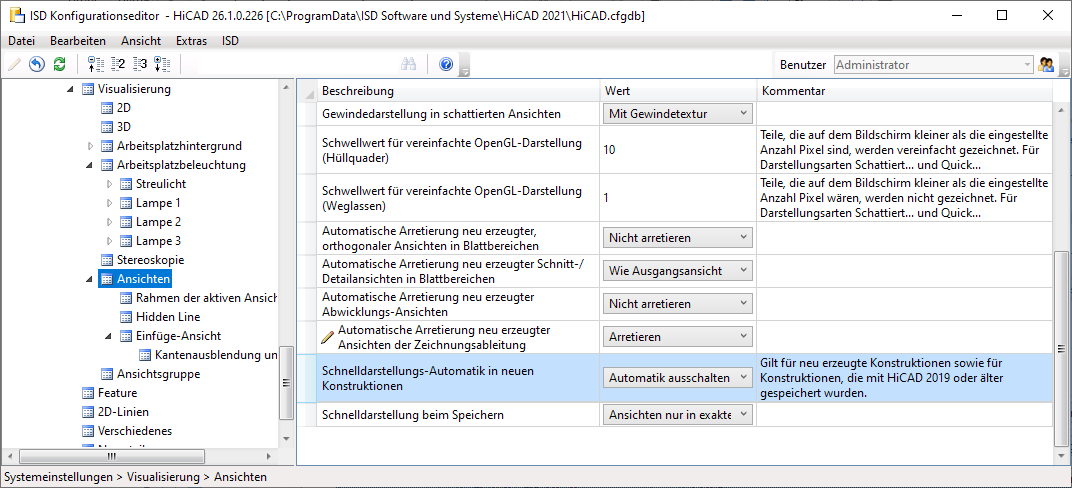The width and height of the screenshot is (1072, 488).
Task: Open the Extras menu
Action: tap(191, 40)
